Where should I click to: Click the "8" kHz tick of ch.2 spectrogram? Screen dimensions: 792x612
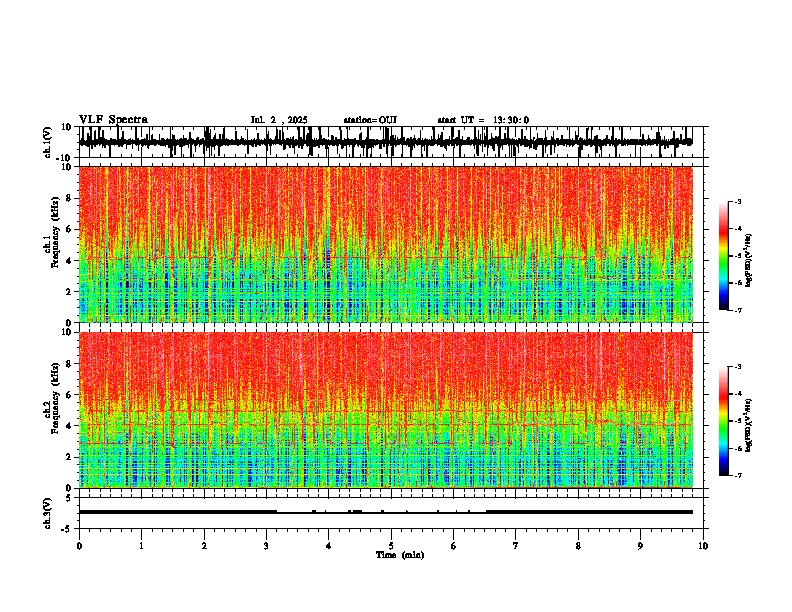pos(69,364)
